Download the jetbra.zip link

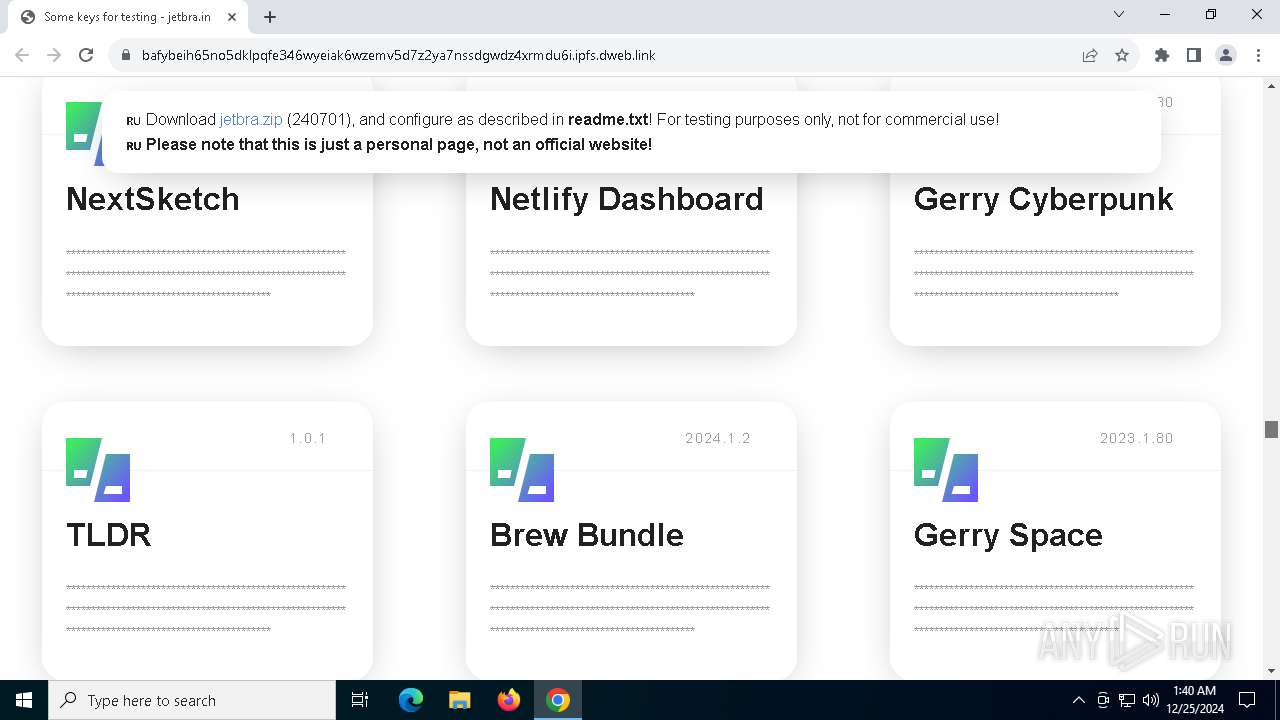tap(251, 119)
